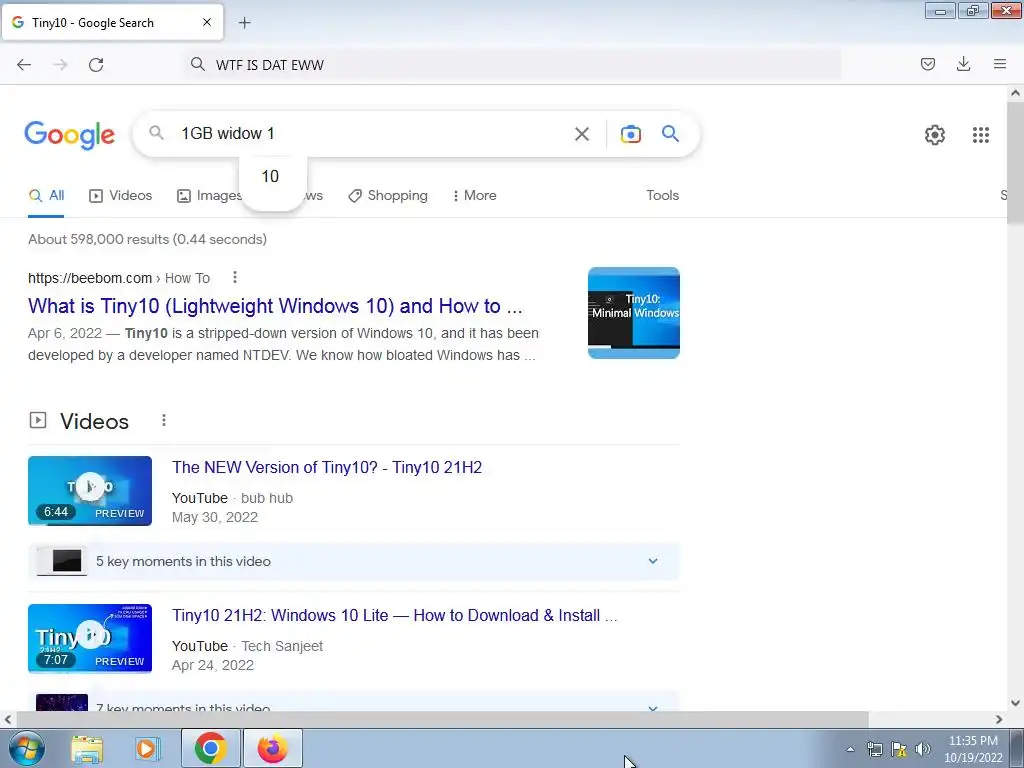
Task: Click the blue Google search magnifier button
Action: [670, 134]
